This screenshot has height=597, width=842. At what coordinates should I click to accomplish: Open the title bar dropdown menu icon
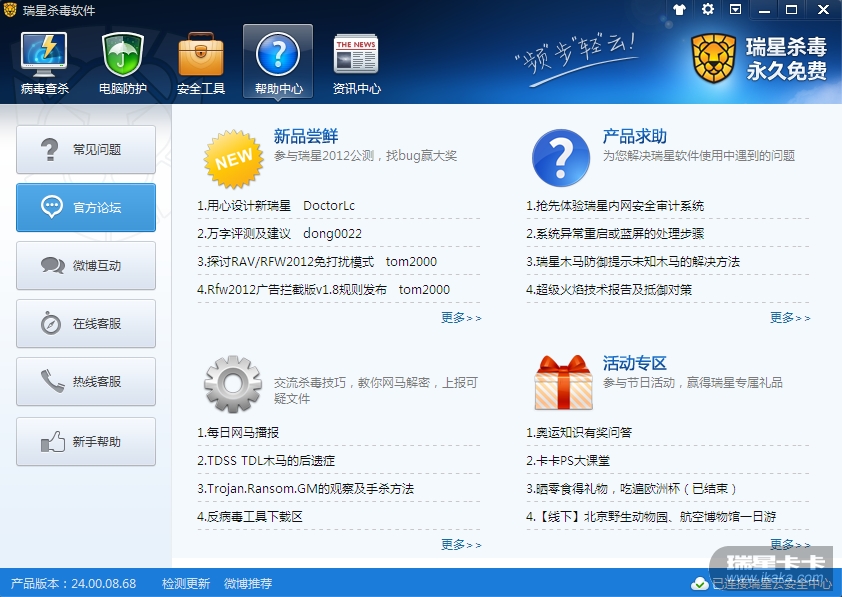coord(736,9)
